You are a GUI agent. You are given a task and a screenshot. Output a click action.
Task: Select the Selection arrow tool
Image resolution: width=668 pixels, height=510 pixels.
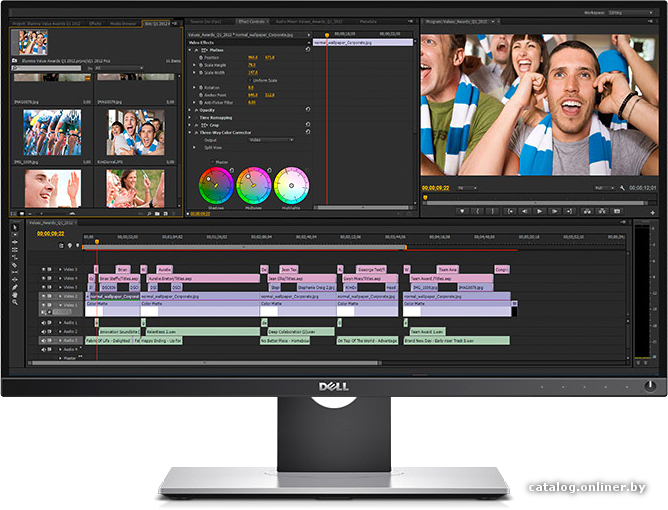pos(14,228)
